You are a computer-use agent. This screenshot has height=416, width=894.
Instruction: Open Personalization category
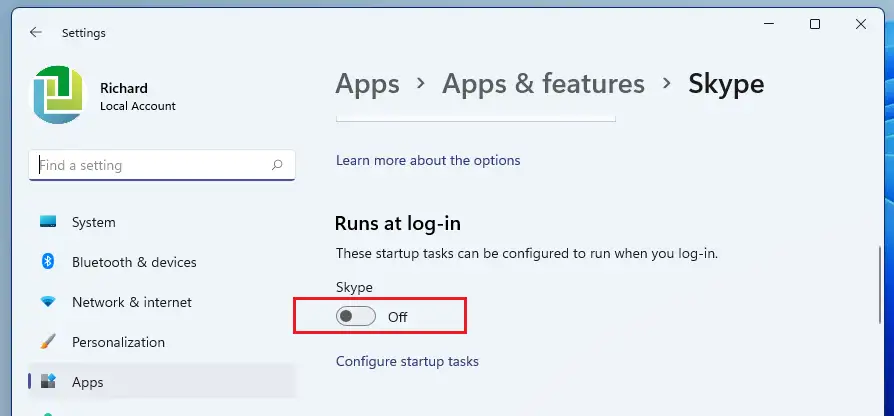tap(162, 342)
